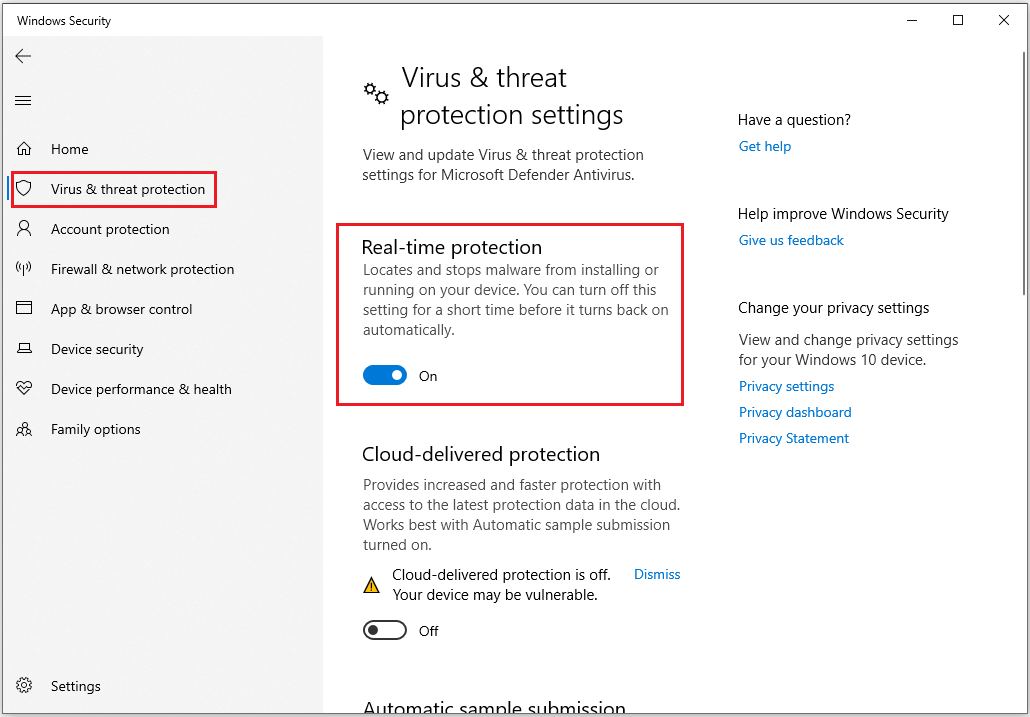Click the Give us feedback link
This screenshot has width=1030, height=717.
coord(791,240)
